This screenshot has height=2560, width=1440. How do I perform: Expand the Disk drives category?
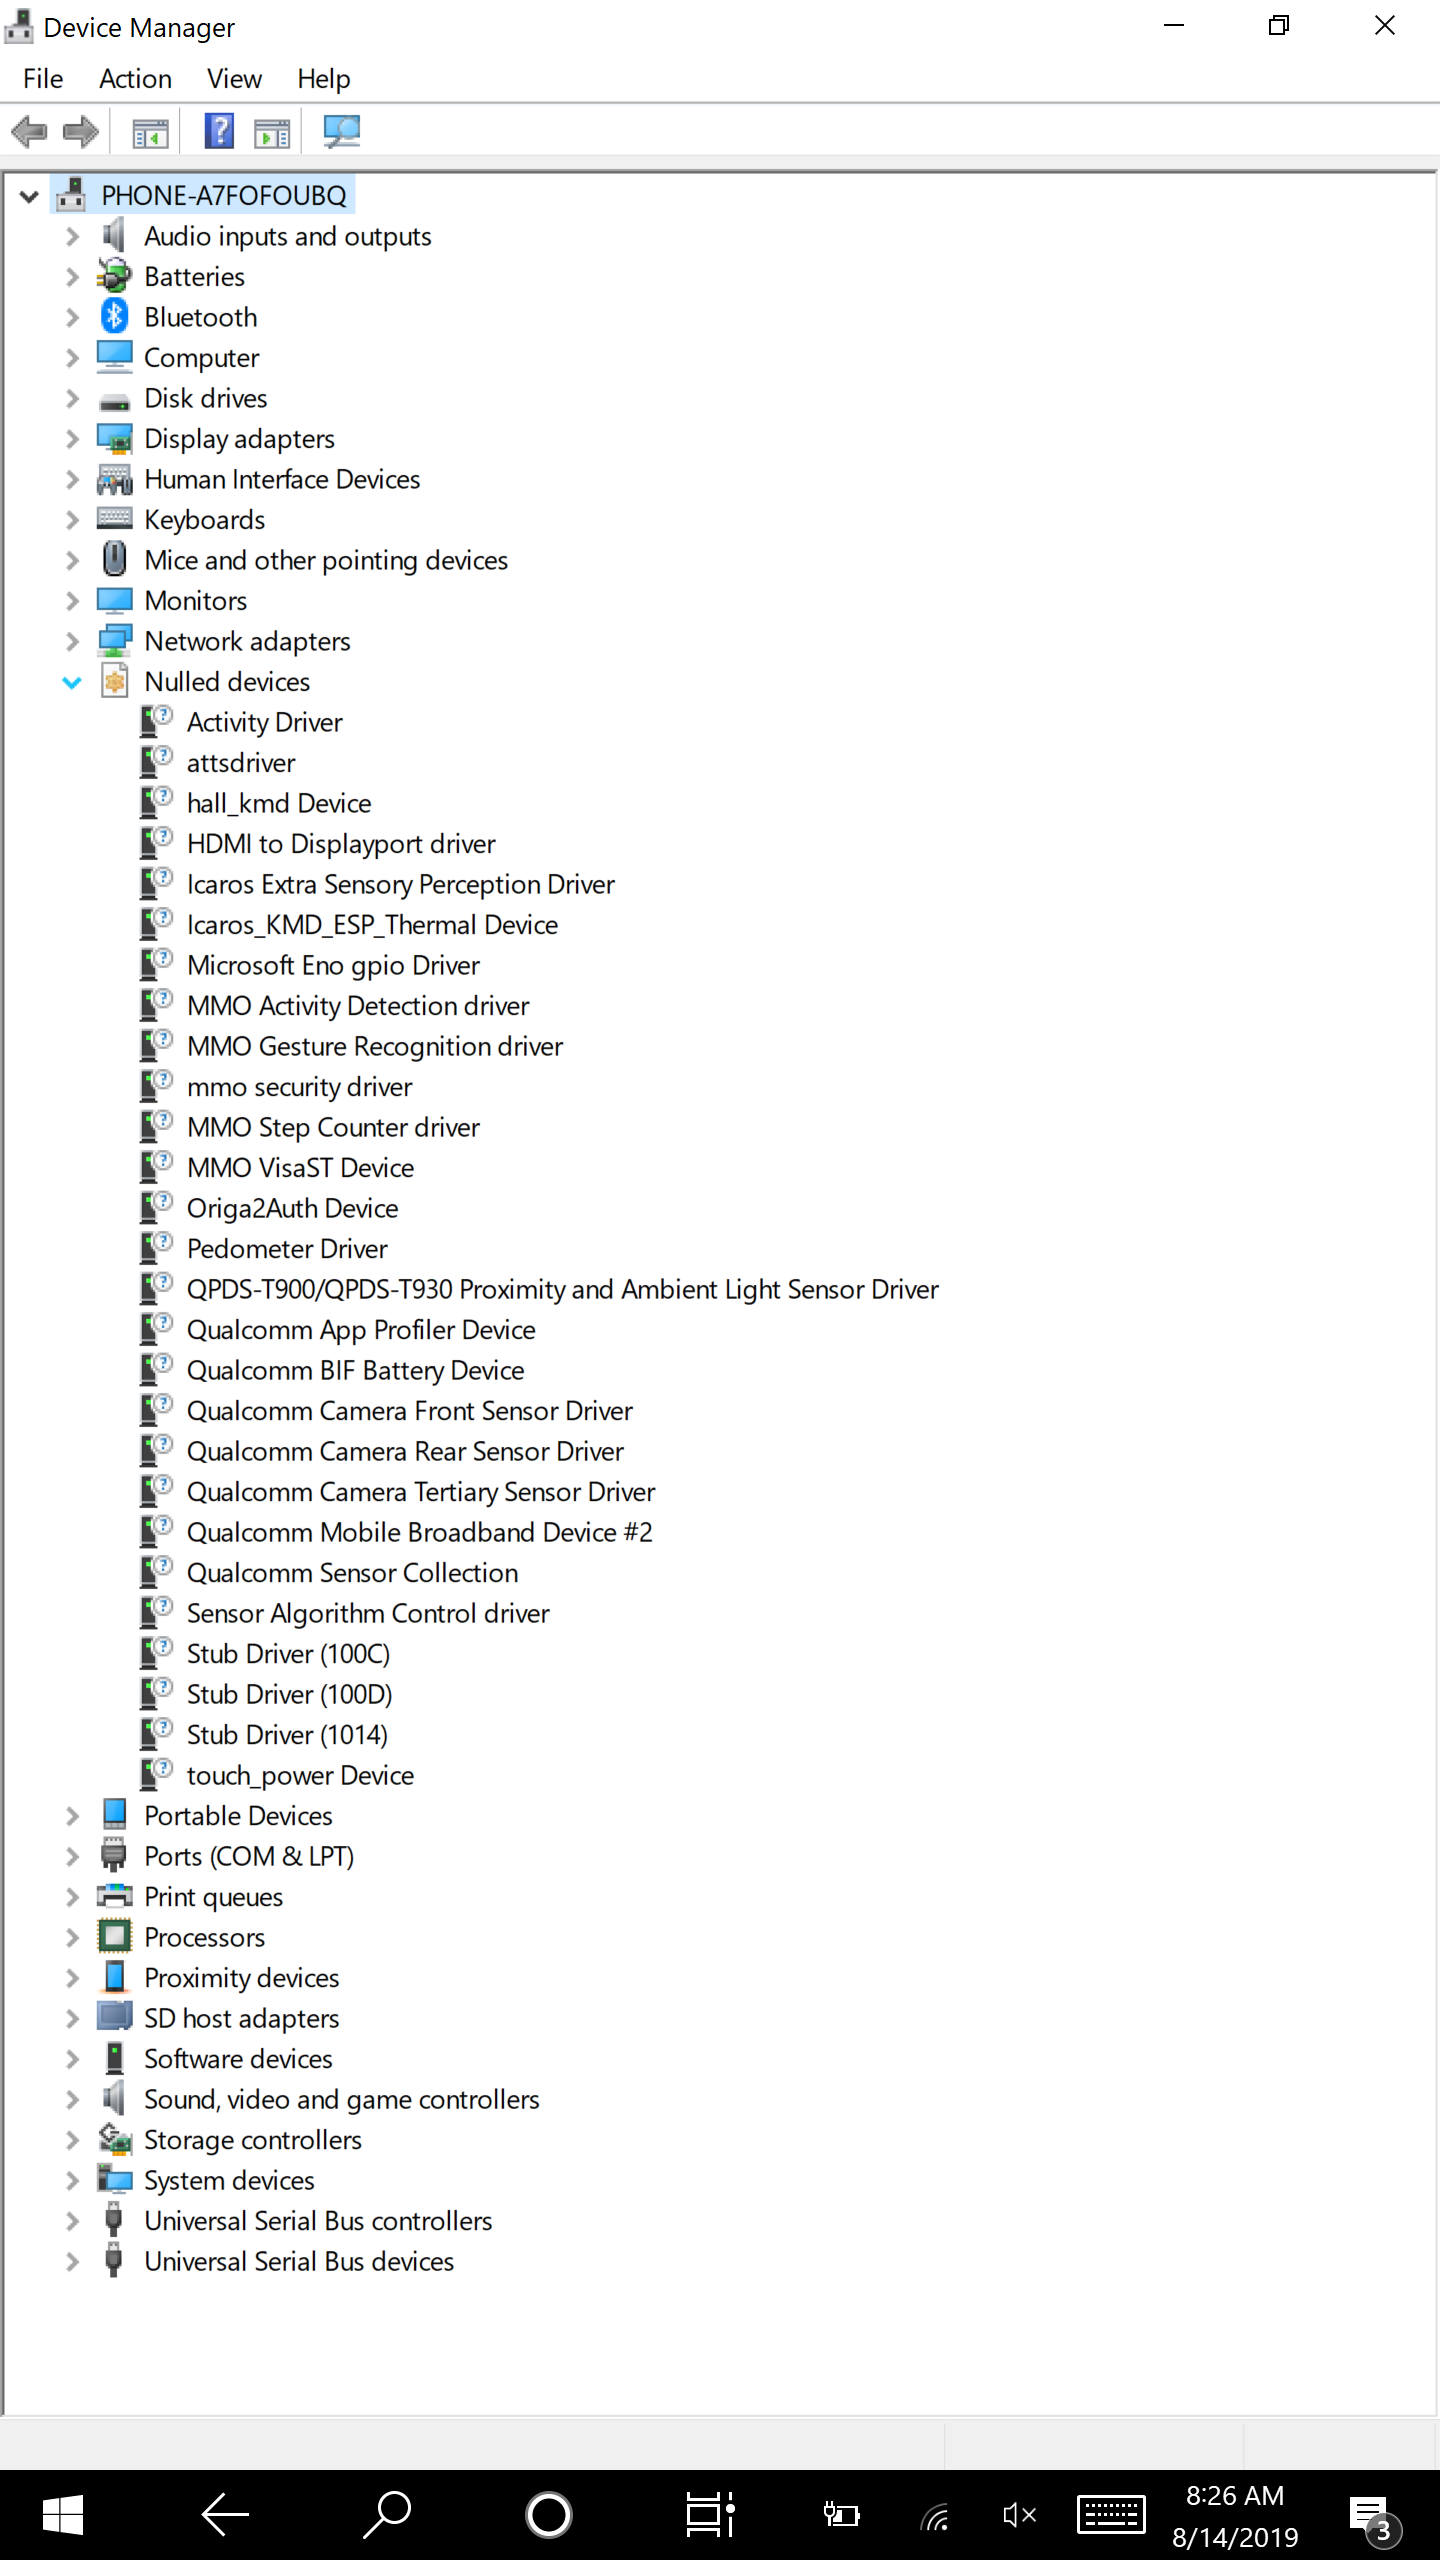pos(72,399)
